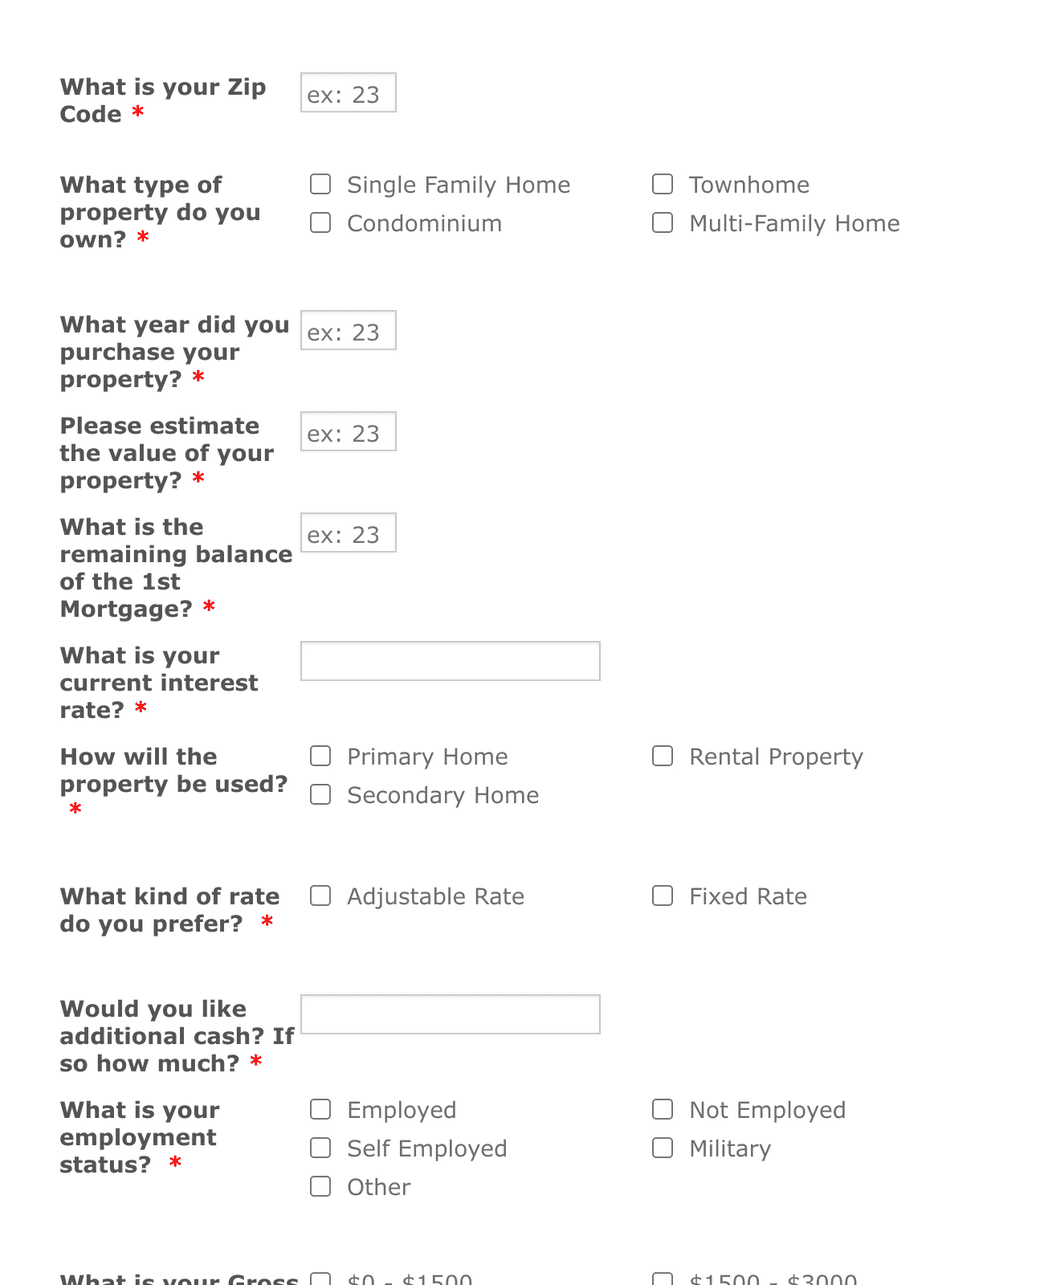This screenshot has width=1044, height=1285.
Task: Select Rental Property usage option
Action: pos(662,756)
